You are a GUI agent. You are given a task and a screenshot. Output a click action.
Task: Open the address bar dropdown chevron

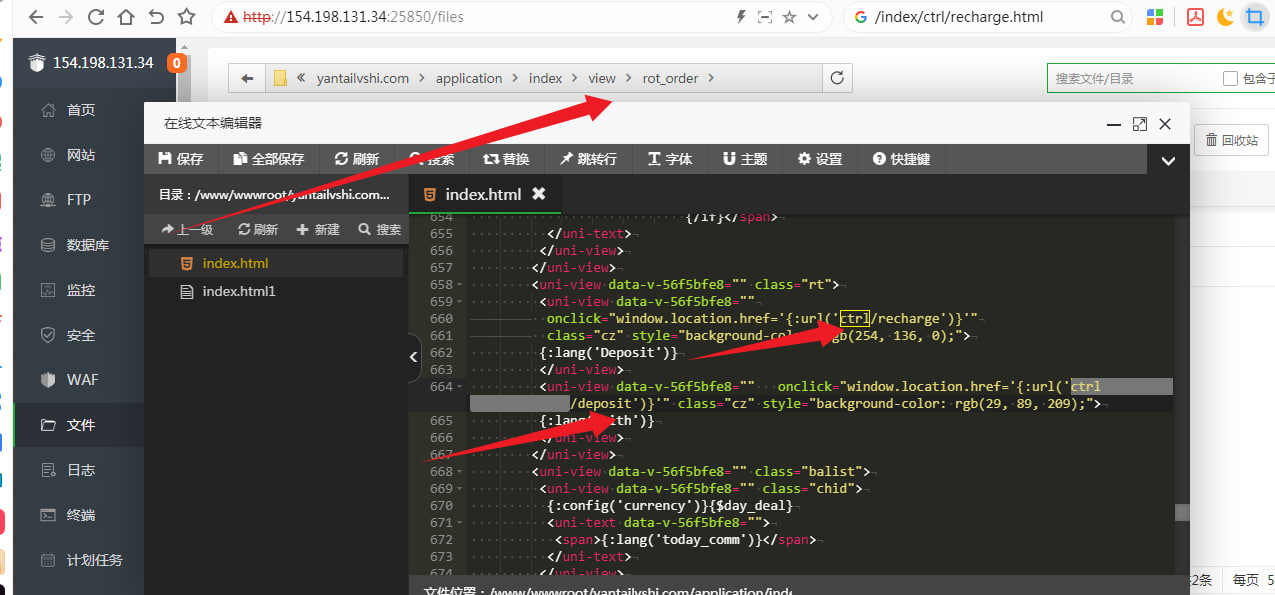814,17
